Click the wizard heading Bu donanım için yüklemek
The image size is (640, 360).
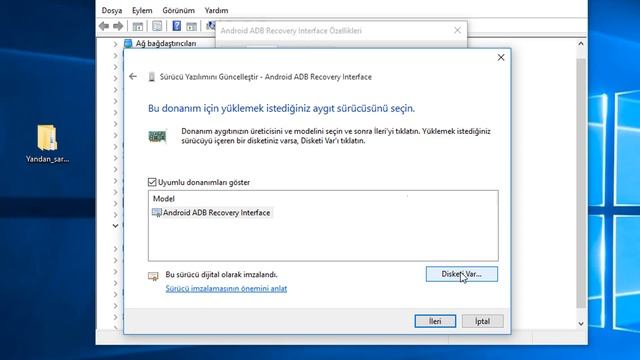(x=281, y=109)
